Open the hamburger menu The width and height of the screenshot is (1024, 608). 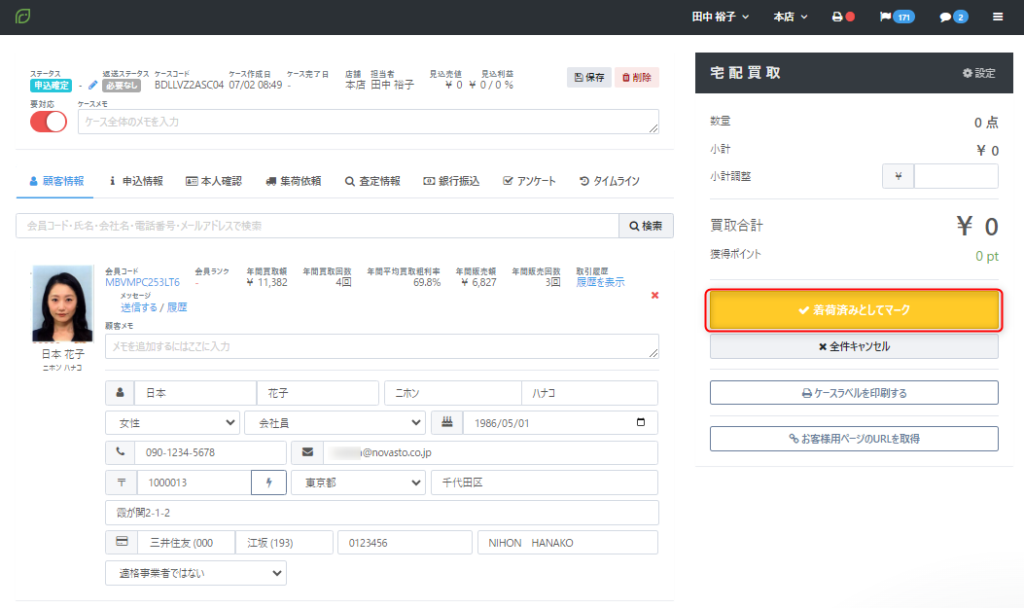pos(997,17)
